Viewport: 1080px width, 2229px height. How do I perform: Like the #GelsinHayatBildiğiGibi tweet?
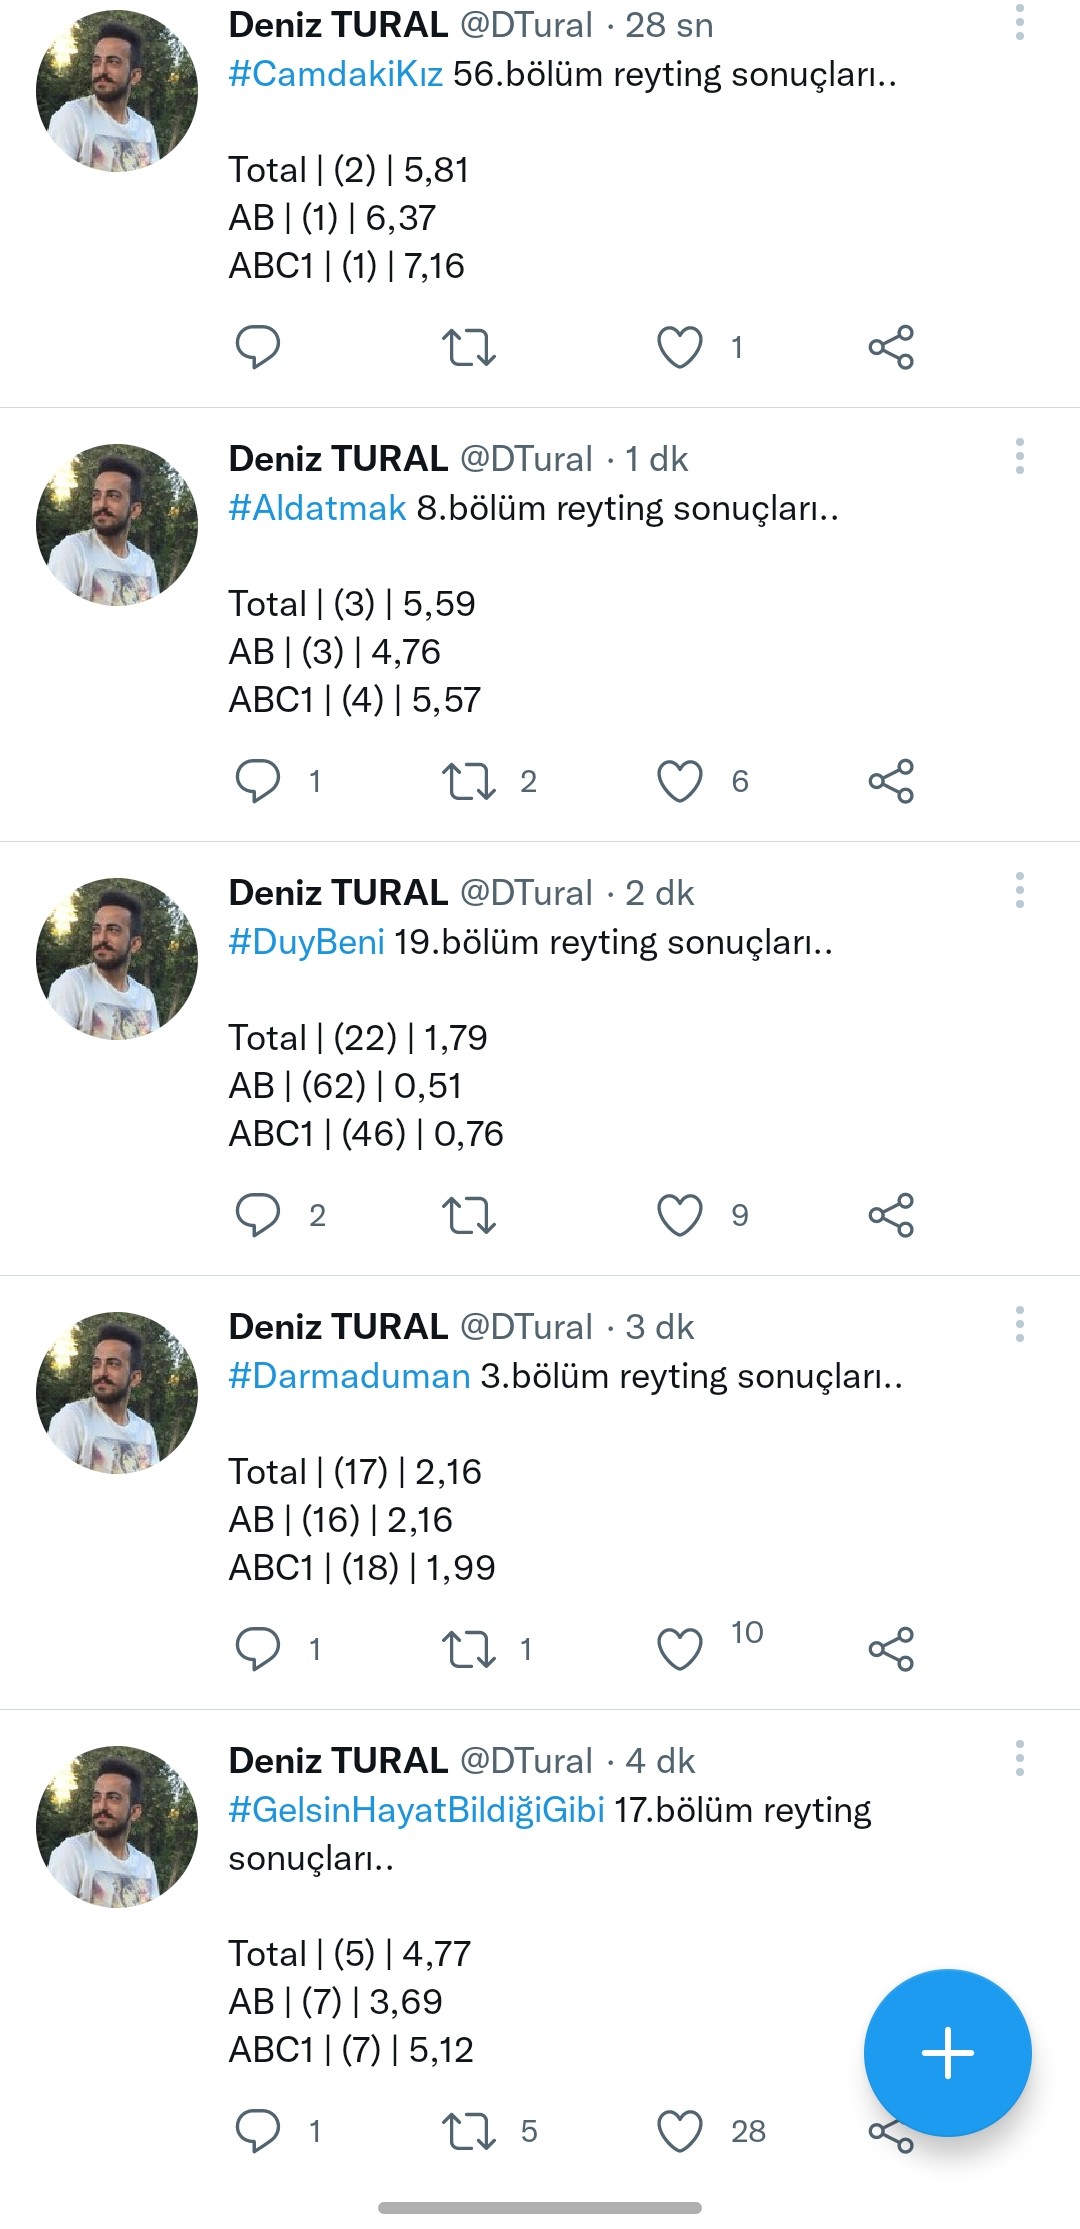pyautogui.click(x=680, y=2131)
